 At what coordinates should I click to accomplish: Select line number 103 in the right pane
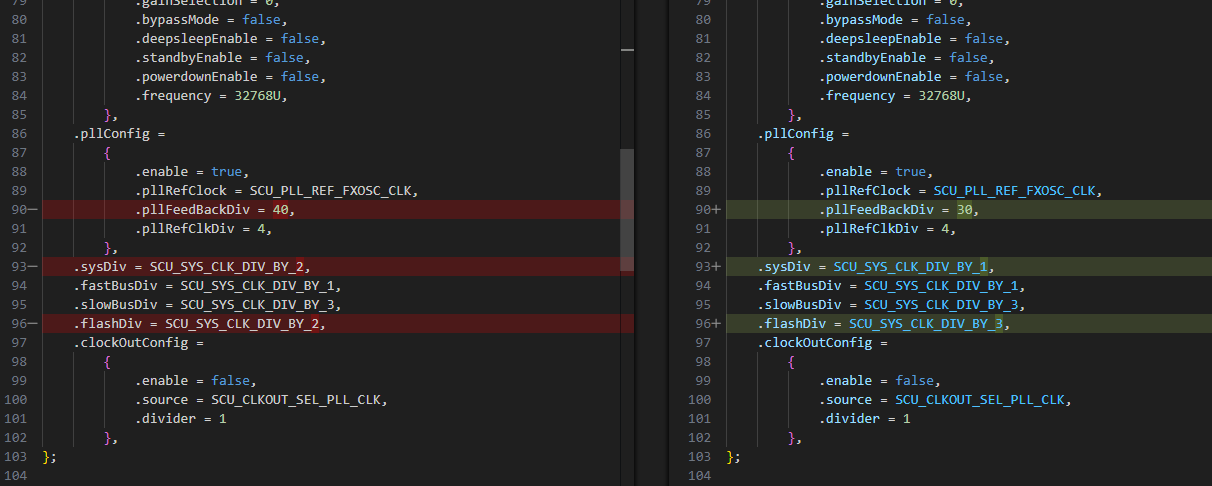[x=700, y=457]
